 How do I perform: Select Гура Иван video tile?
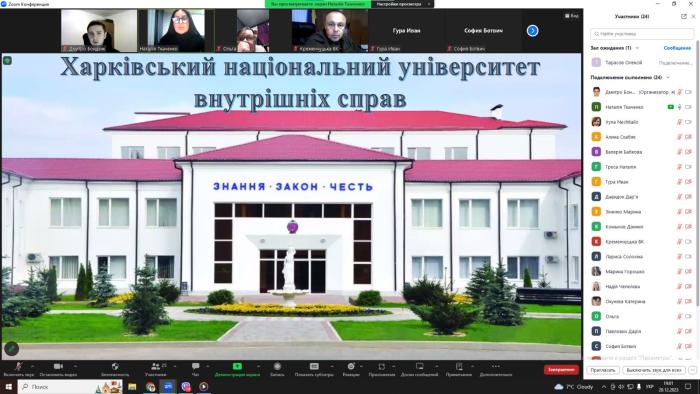tap(406, 30)
